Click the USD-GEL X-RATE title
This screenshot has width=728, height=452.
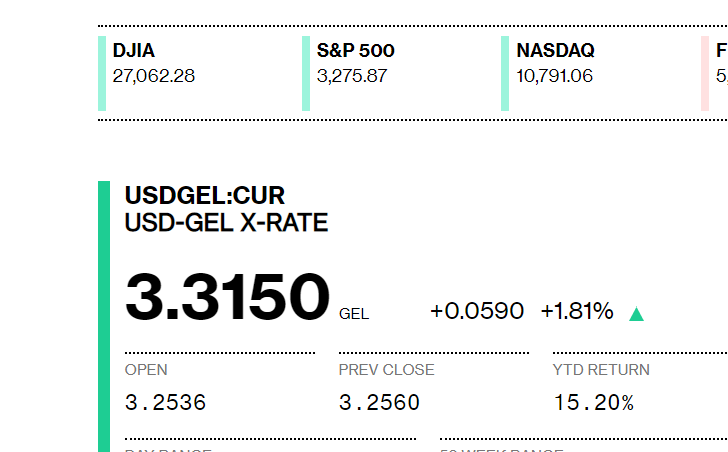point(226,223)
